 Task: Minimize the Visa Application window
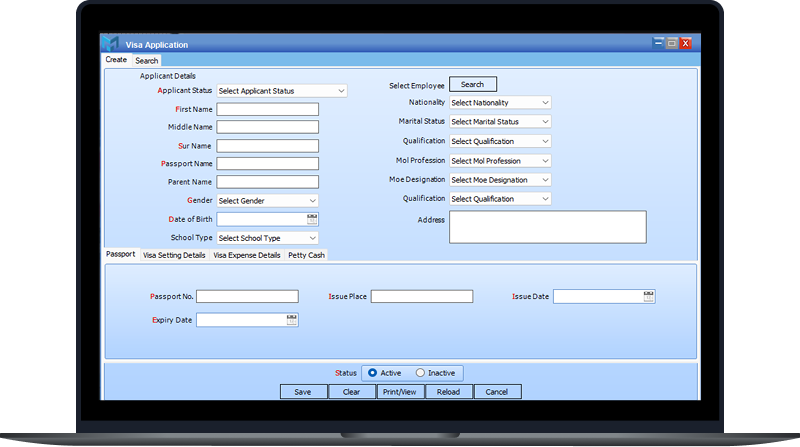click(658, 43)
